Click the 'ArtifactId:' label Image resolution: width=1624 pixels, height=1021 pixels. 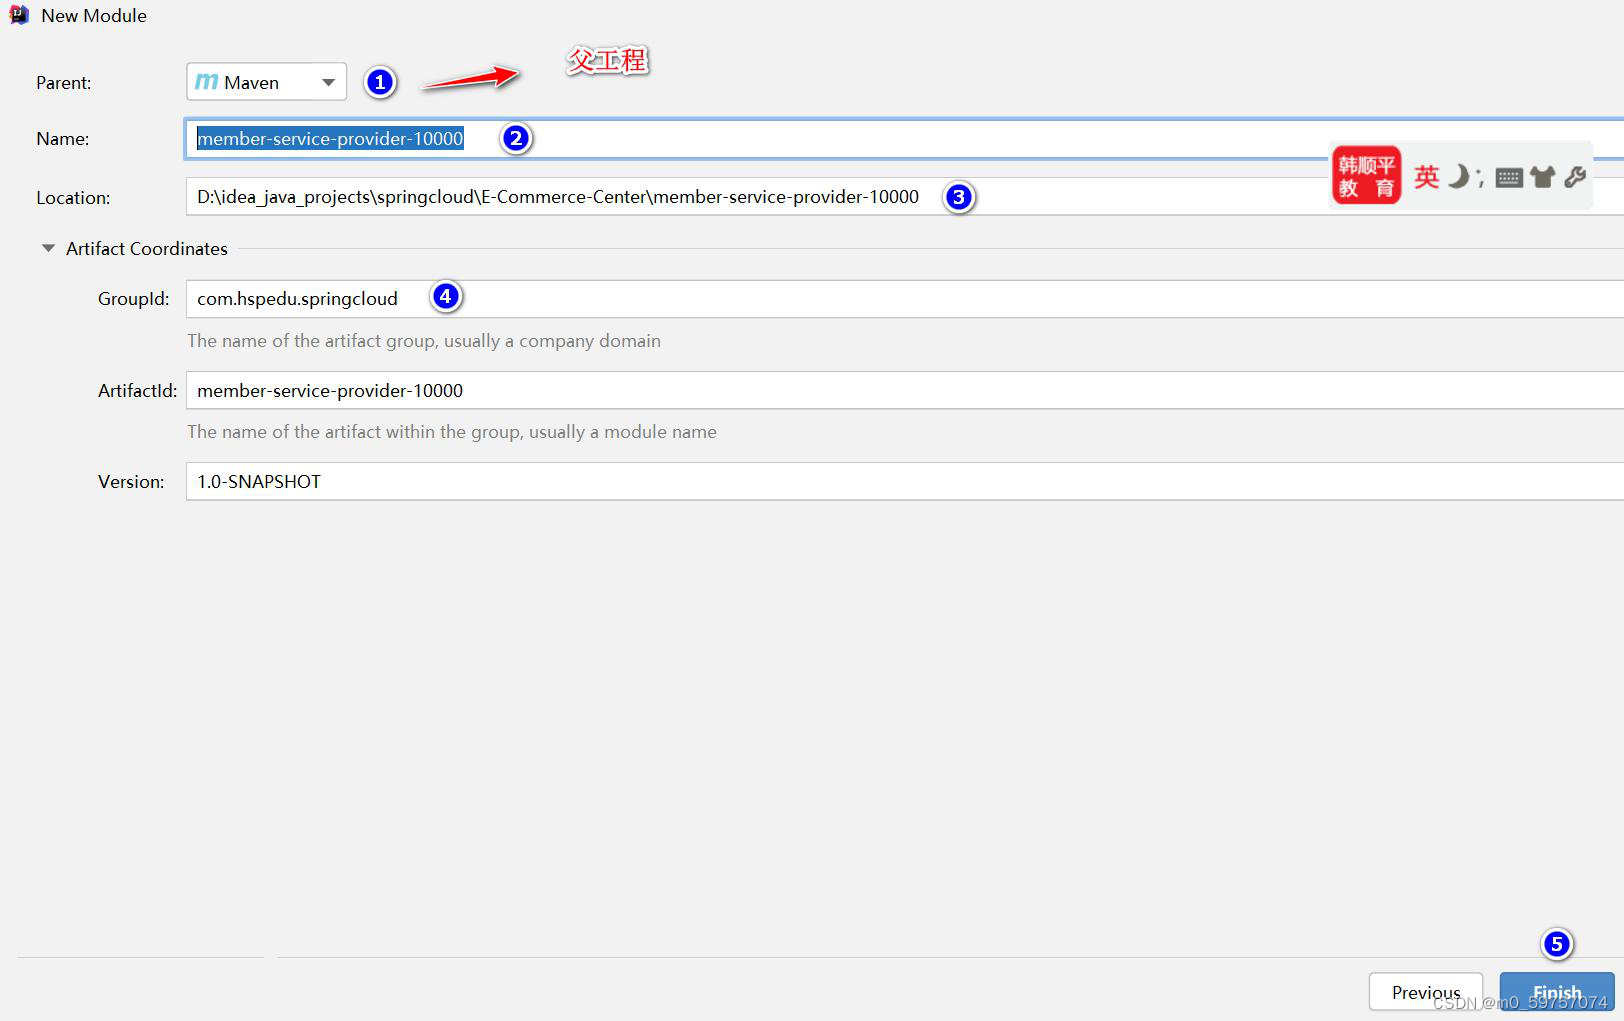138,391
